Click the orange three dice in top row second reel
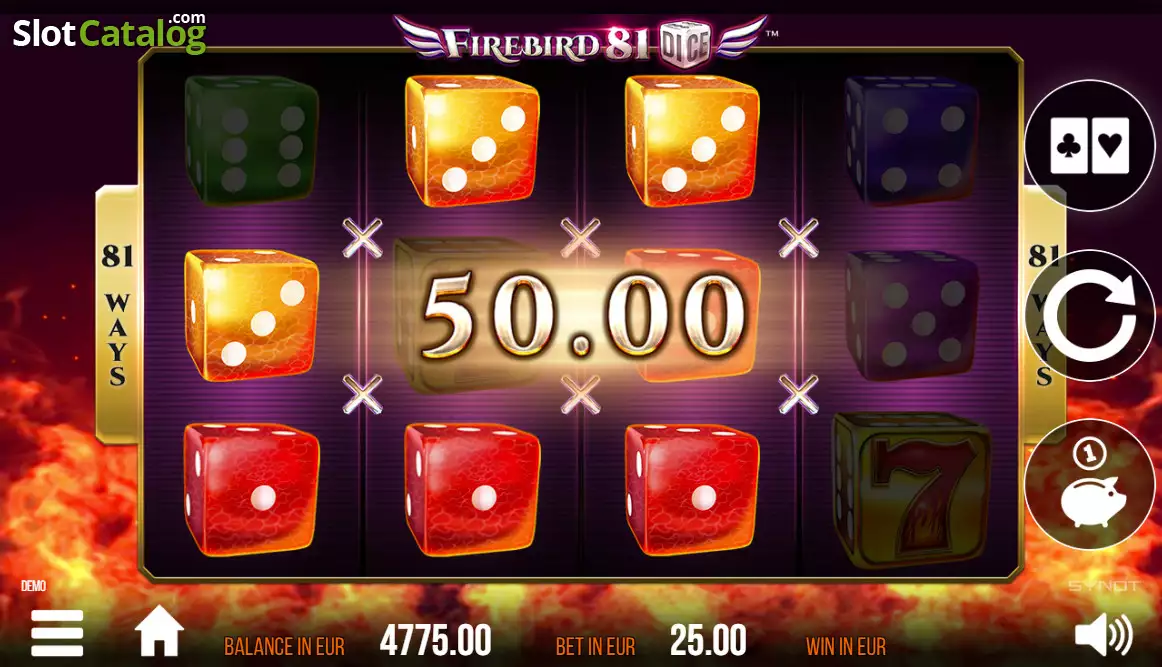Image resolution: width=1162 pixels, height=667 pixels. (x=472, y=140)
